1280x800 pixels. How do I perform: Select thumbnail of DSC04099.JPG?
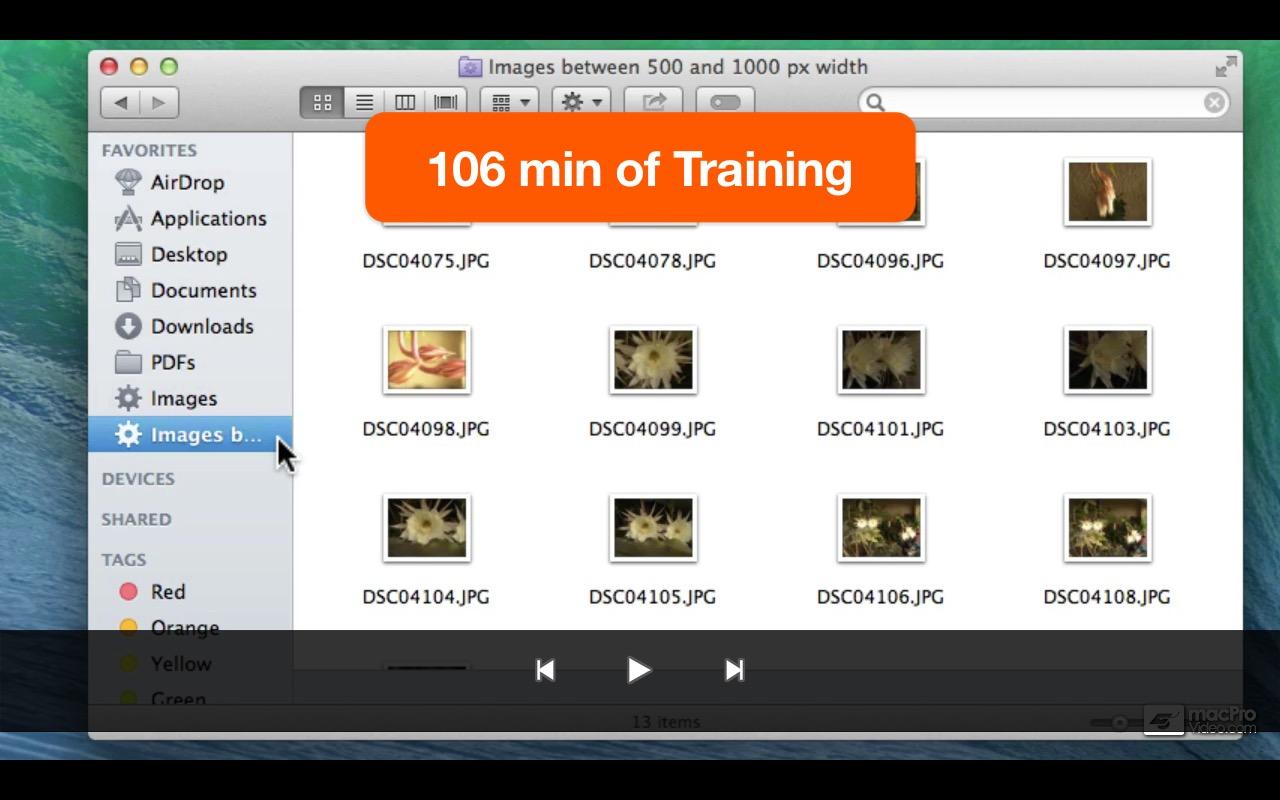tap(653, 360)
